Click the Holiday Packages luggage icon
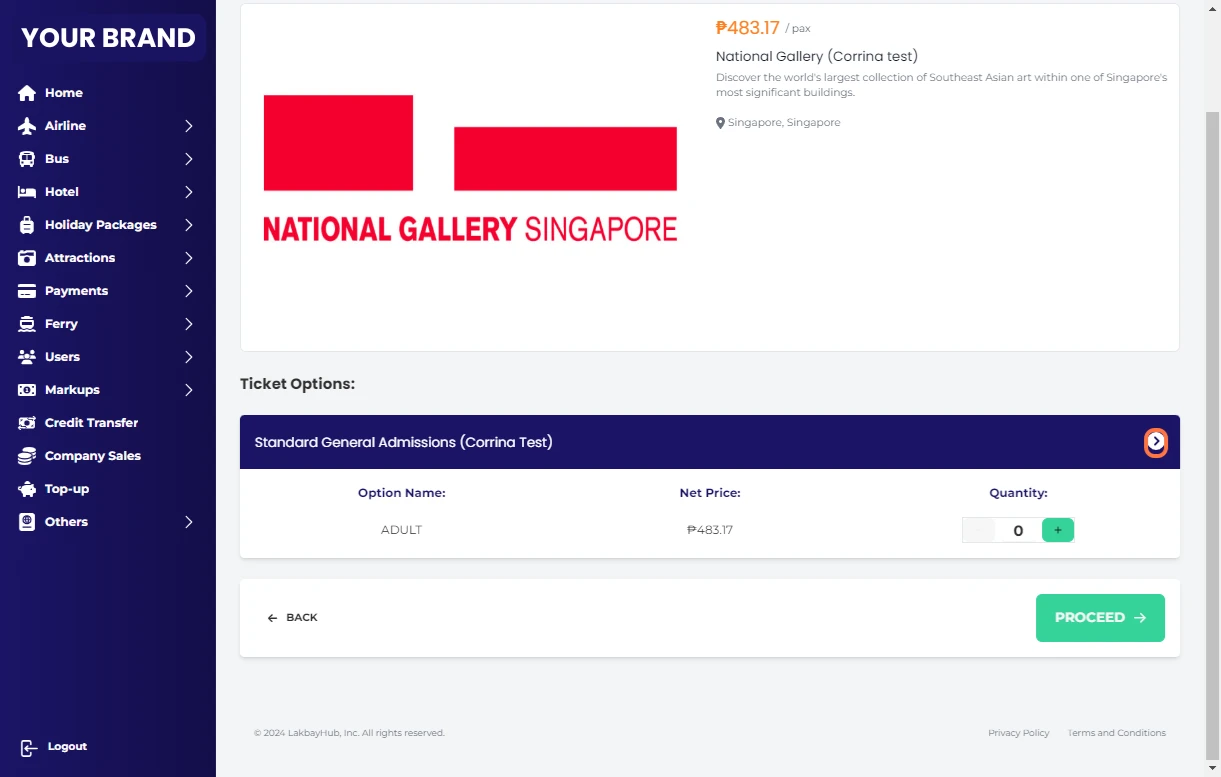 (27, 225)
